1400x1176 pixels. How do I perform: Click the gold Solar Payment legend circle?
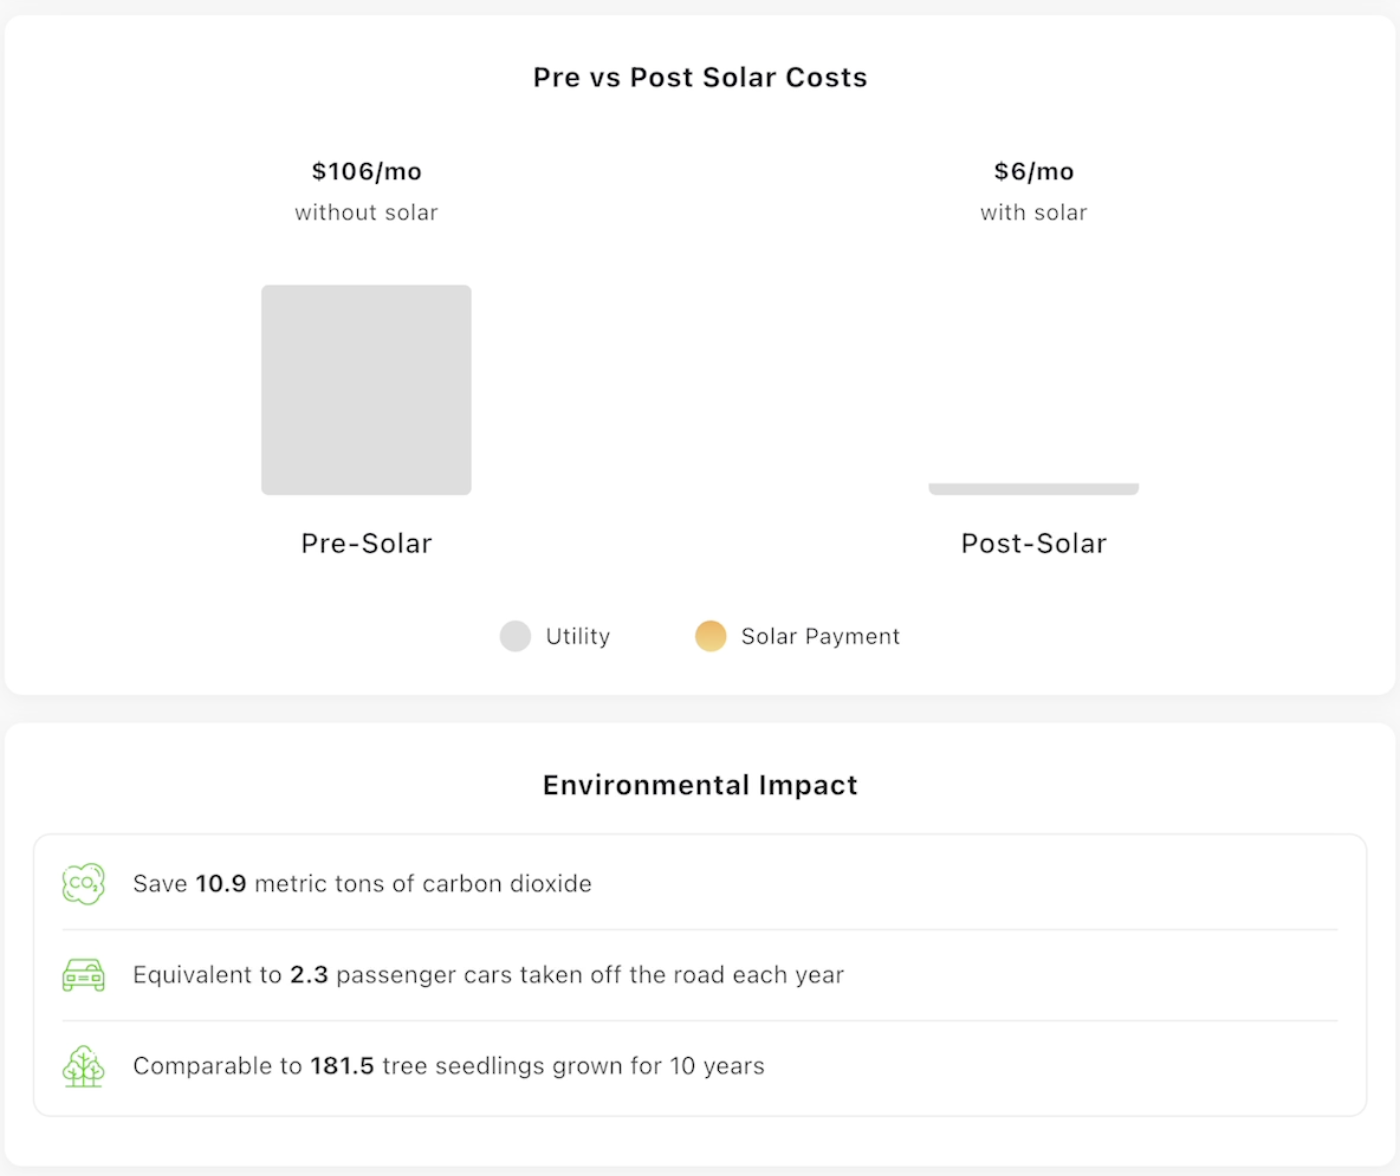pos(710,636)
